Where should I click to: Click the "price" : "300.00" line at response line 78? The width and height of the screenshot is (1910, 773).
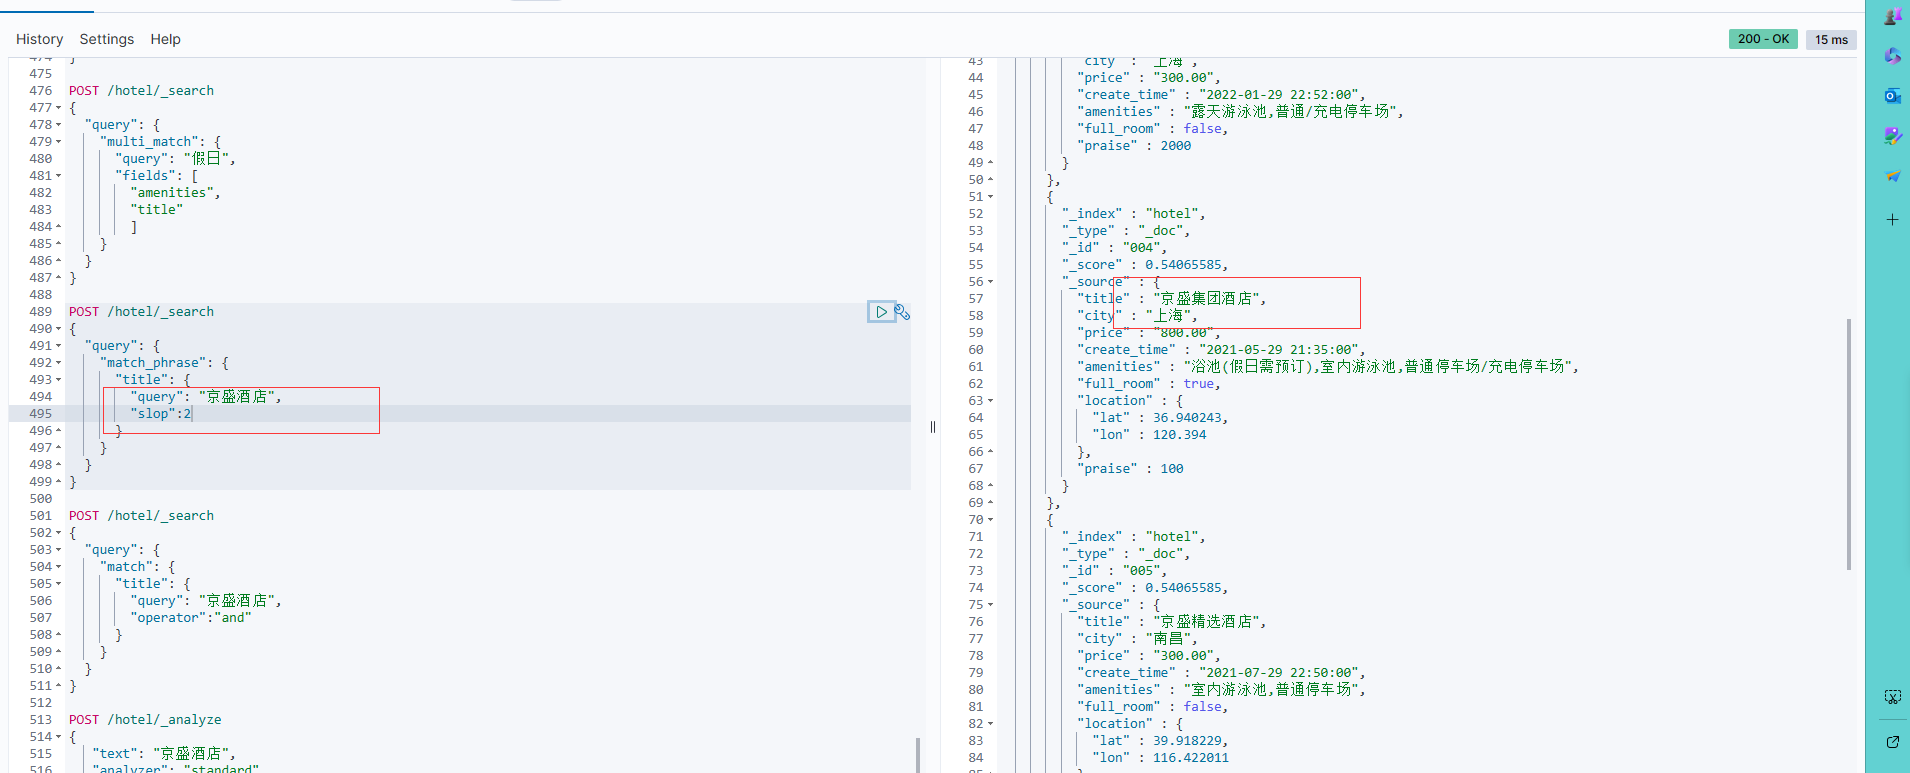1149,656
